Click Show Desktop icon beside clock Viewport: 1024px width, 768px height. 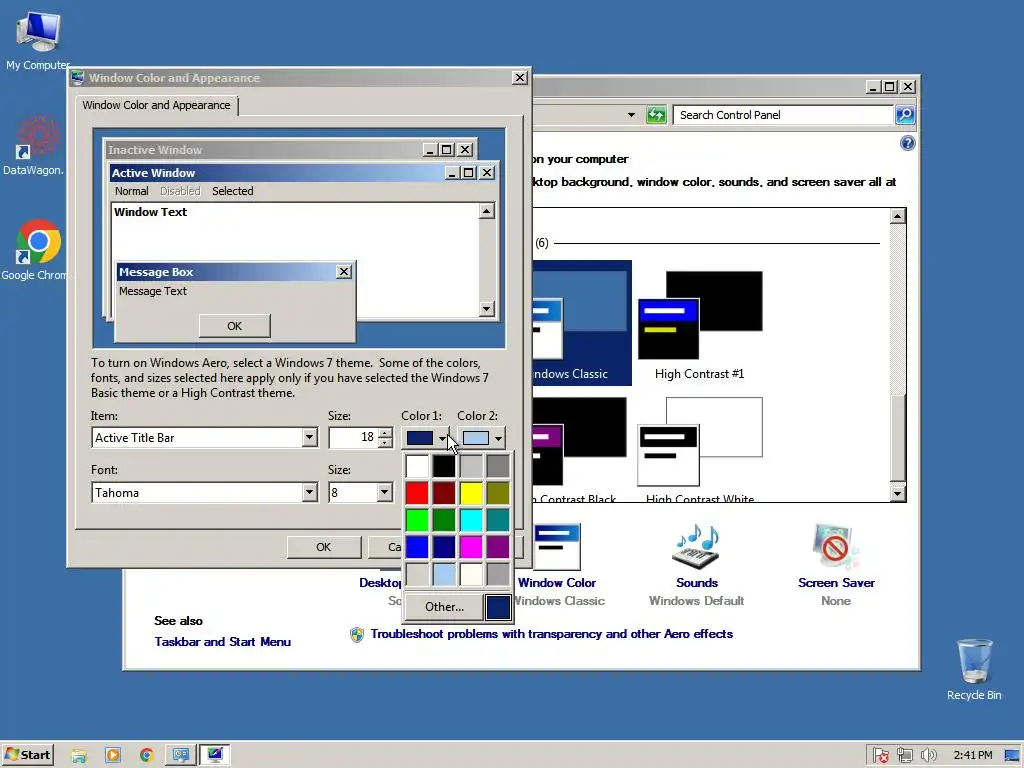click(1013, 755)
